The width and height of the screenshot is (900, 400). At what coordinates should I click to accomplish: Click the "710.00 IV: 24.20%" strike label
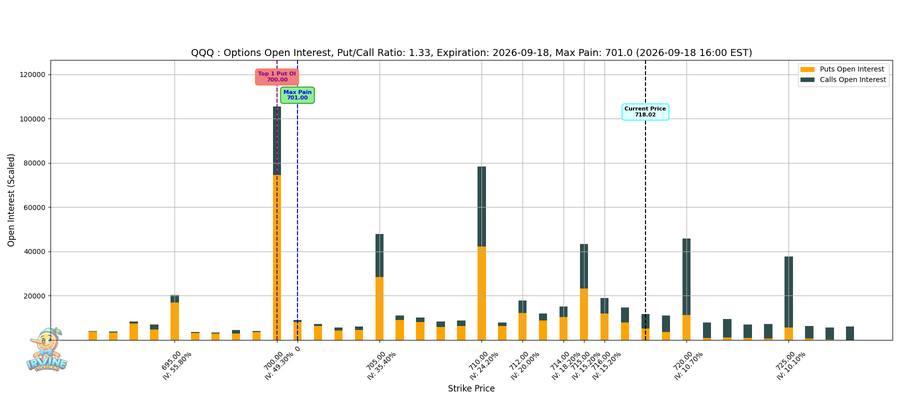click(x=481, y=365)
